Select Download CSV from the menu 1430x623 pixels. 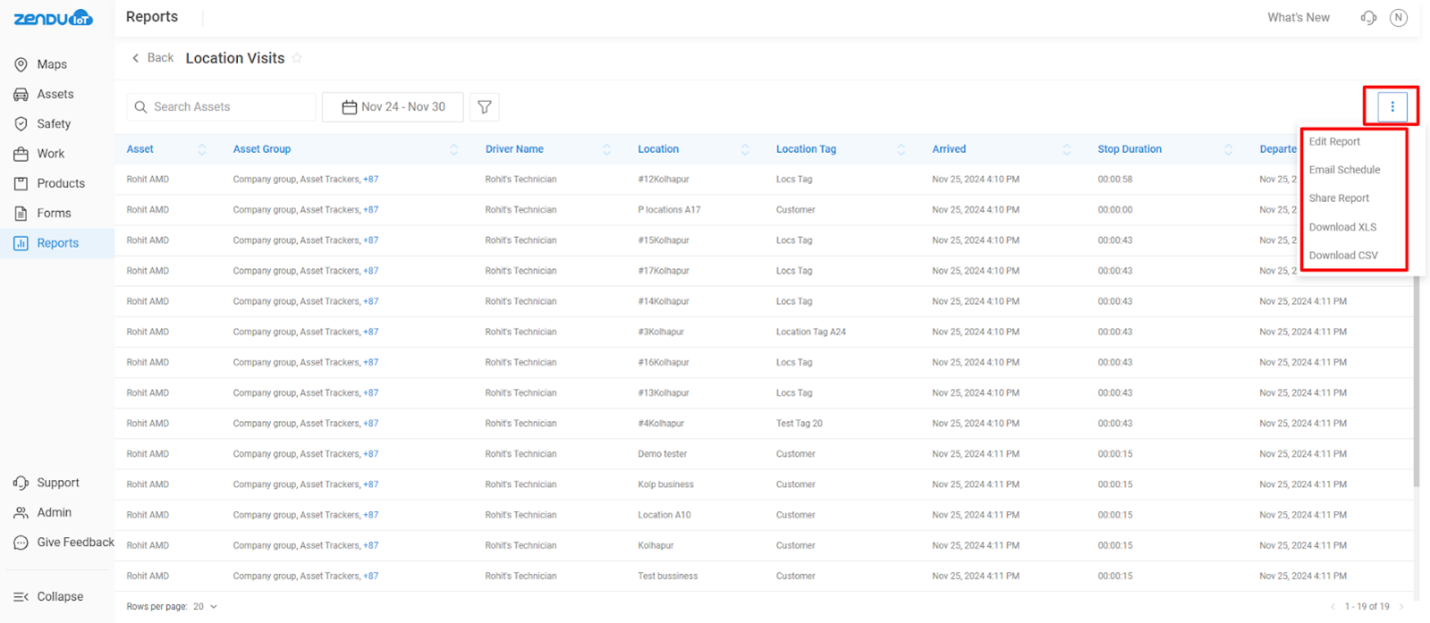pos(1343,255)
